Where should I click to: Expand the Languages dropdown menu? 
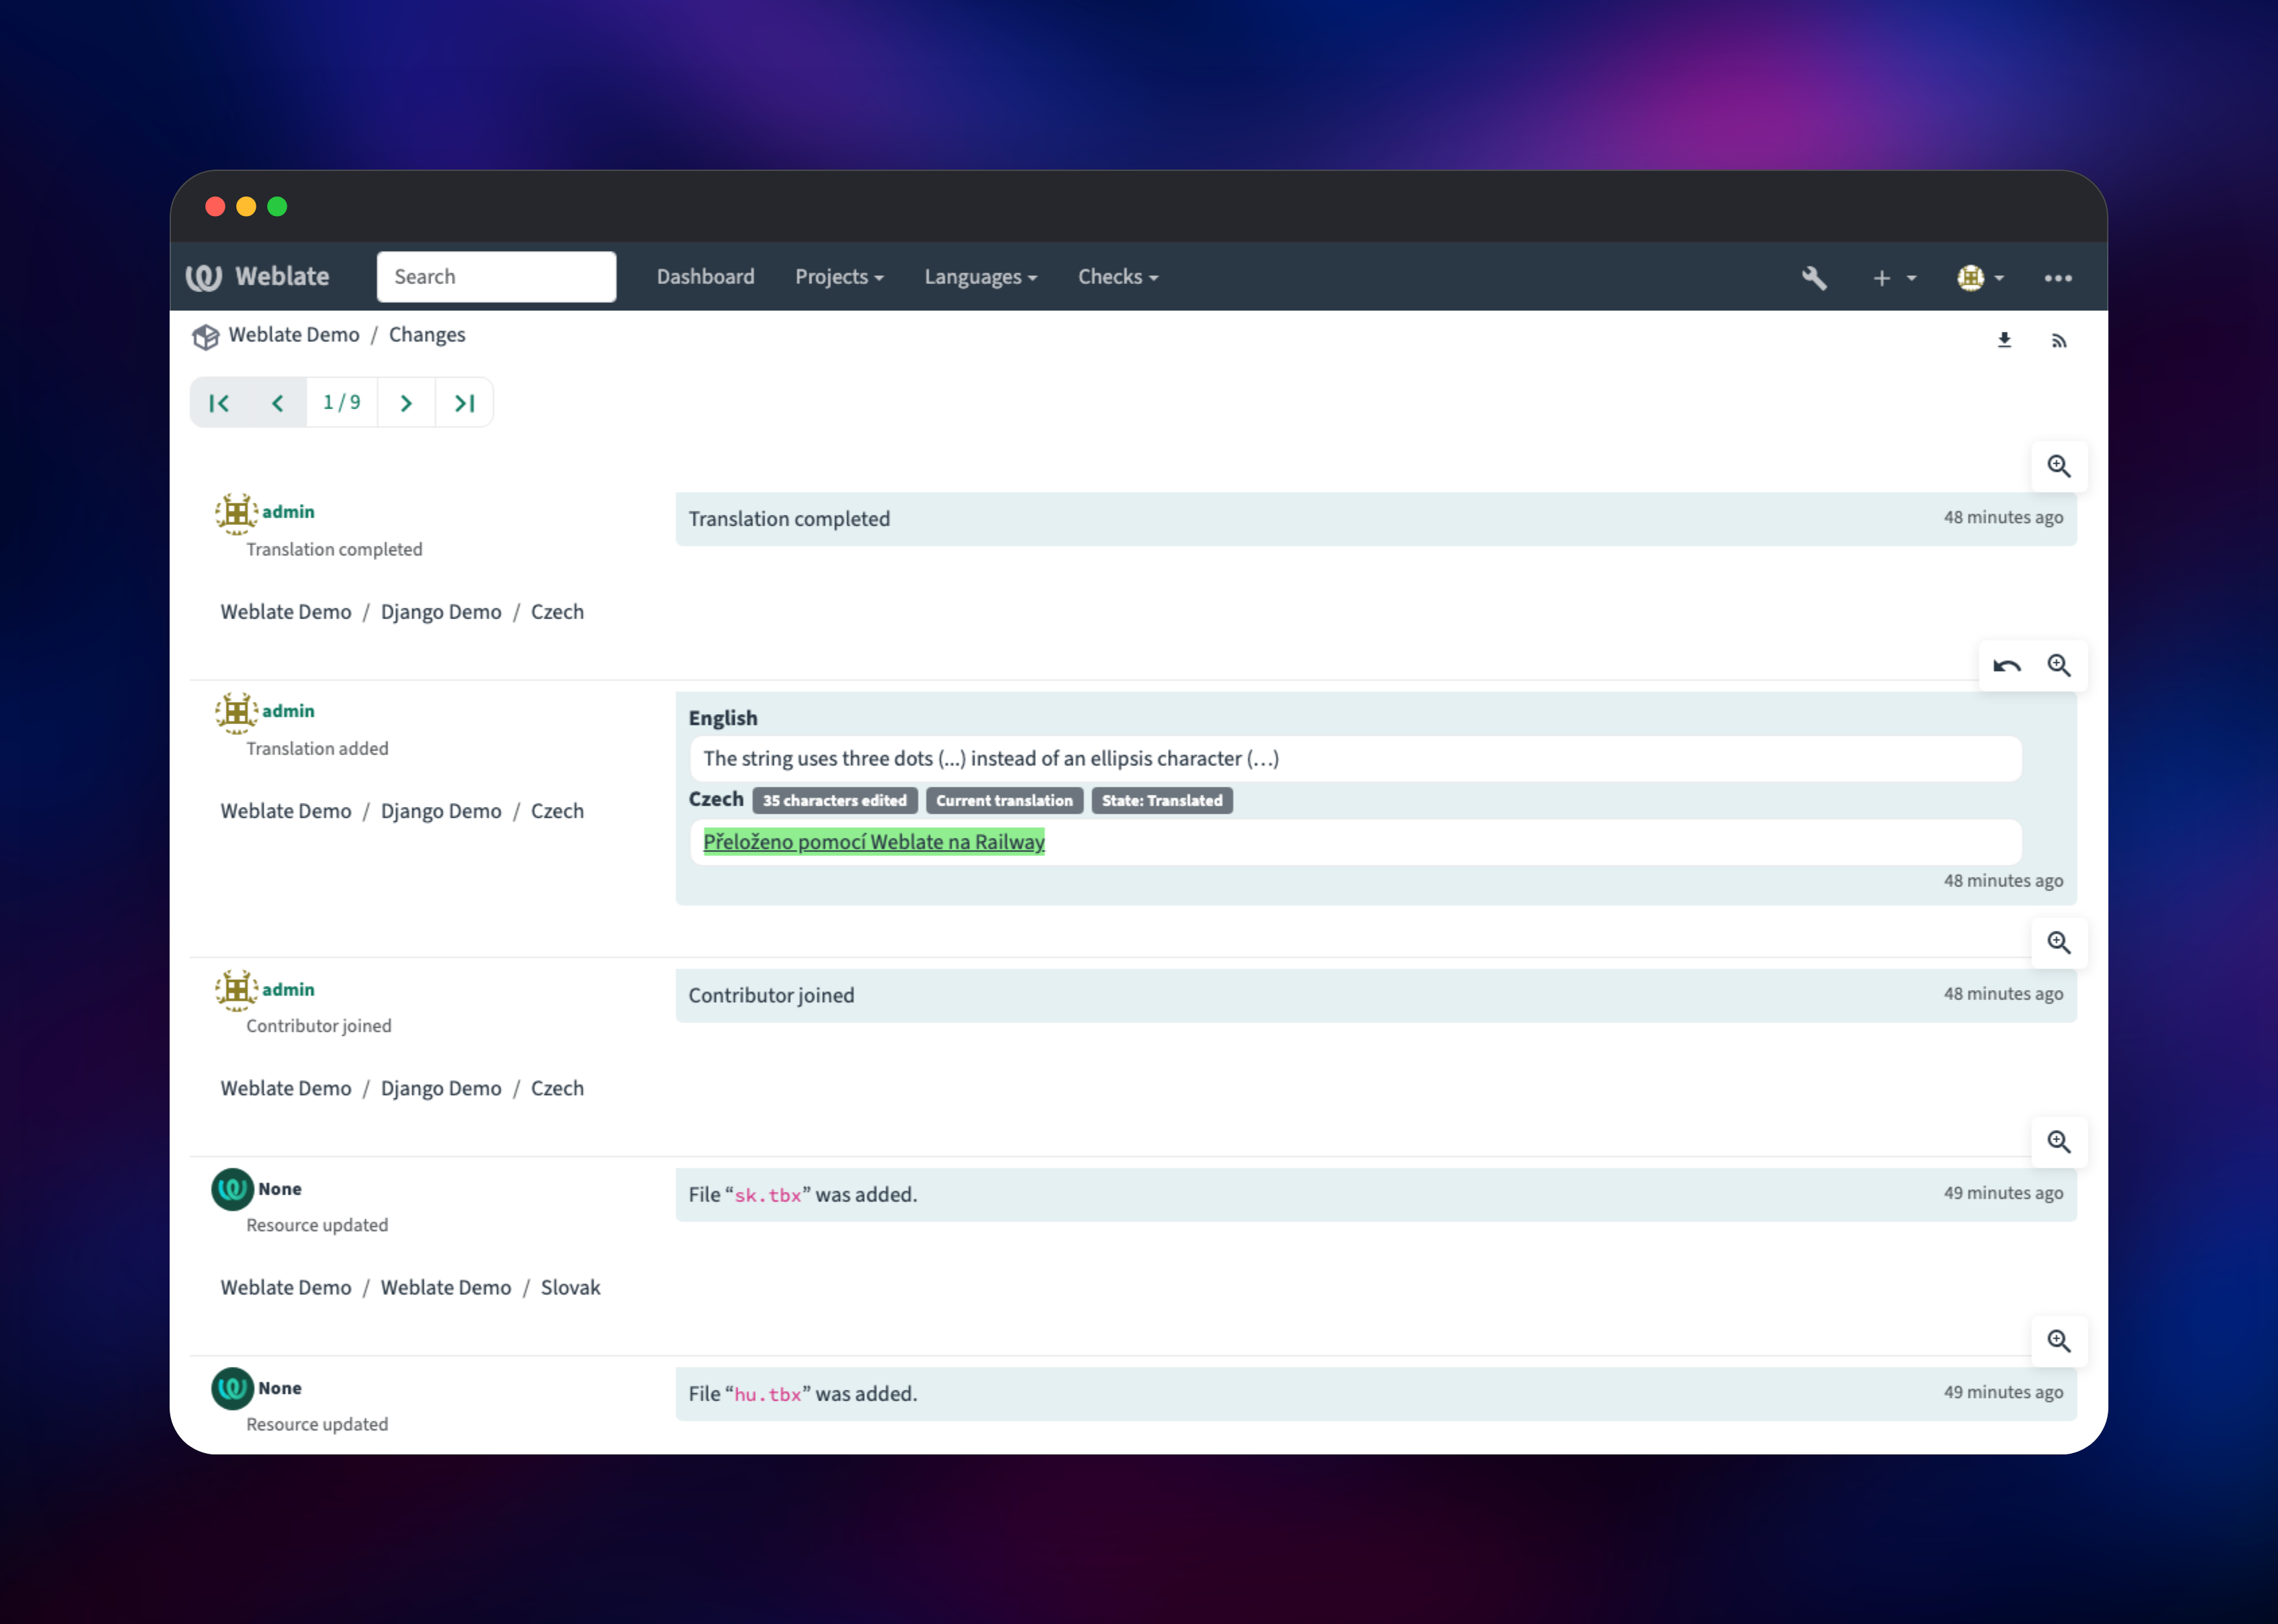[981, 277]
